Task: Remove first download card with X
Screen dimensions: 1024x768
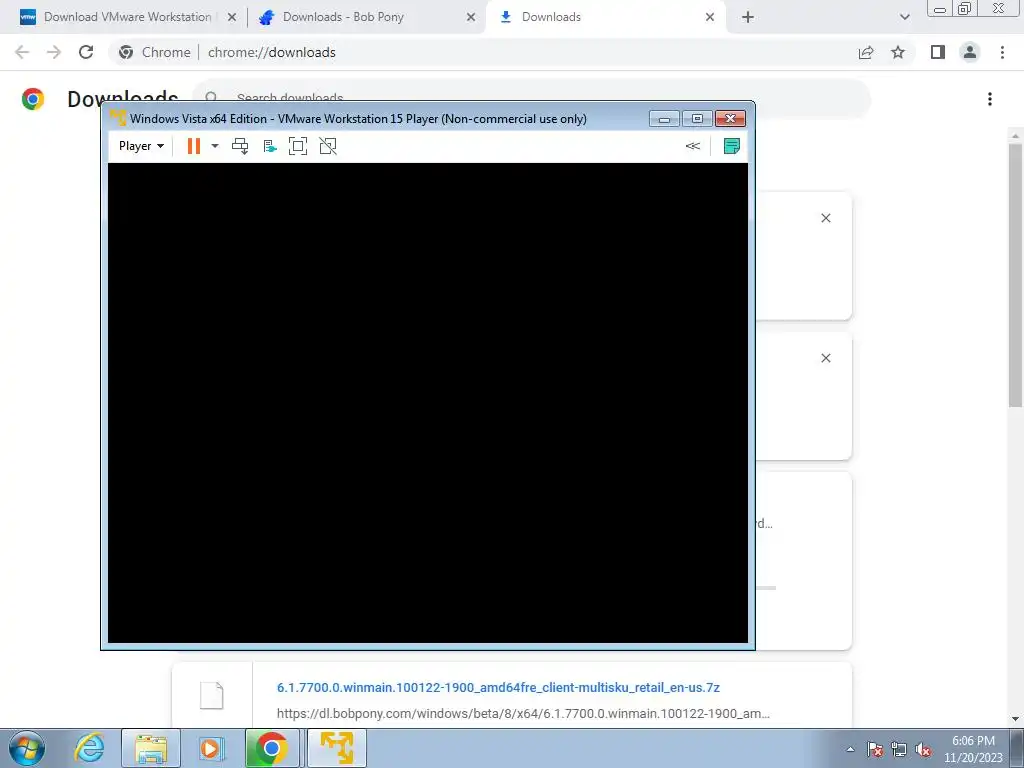Action: (825, 218)
